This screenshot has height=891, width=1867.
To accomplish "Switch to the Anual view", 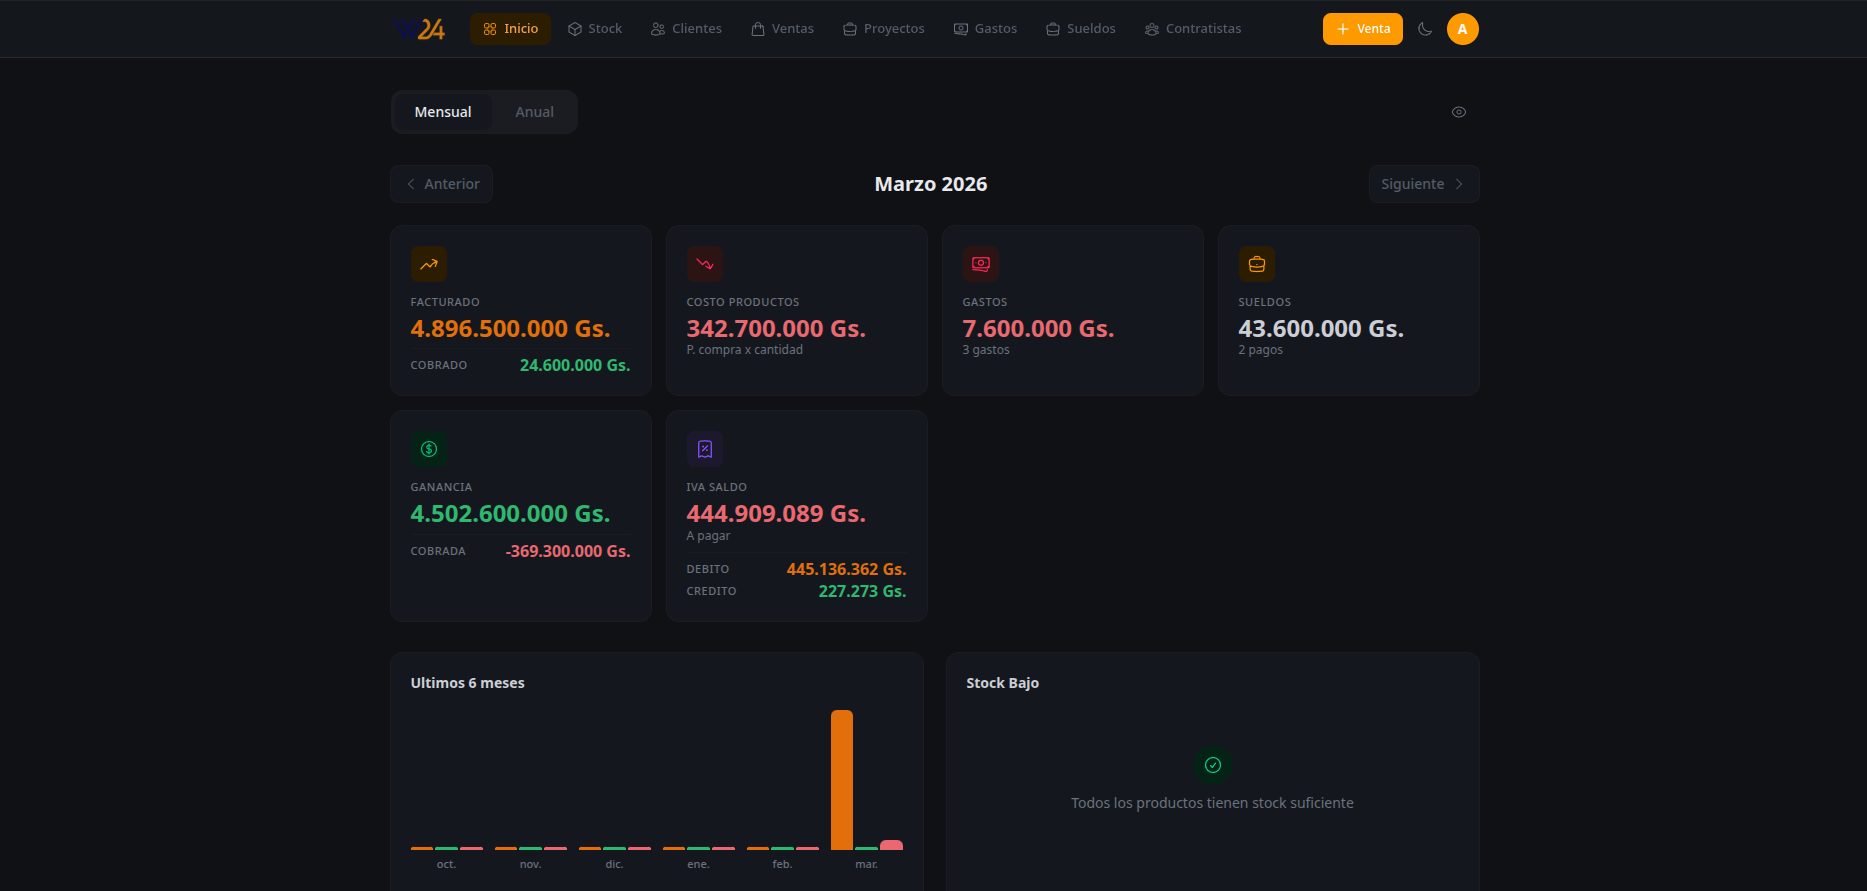I will 534,112.
